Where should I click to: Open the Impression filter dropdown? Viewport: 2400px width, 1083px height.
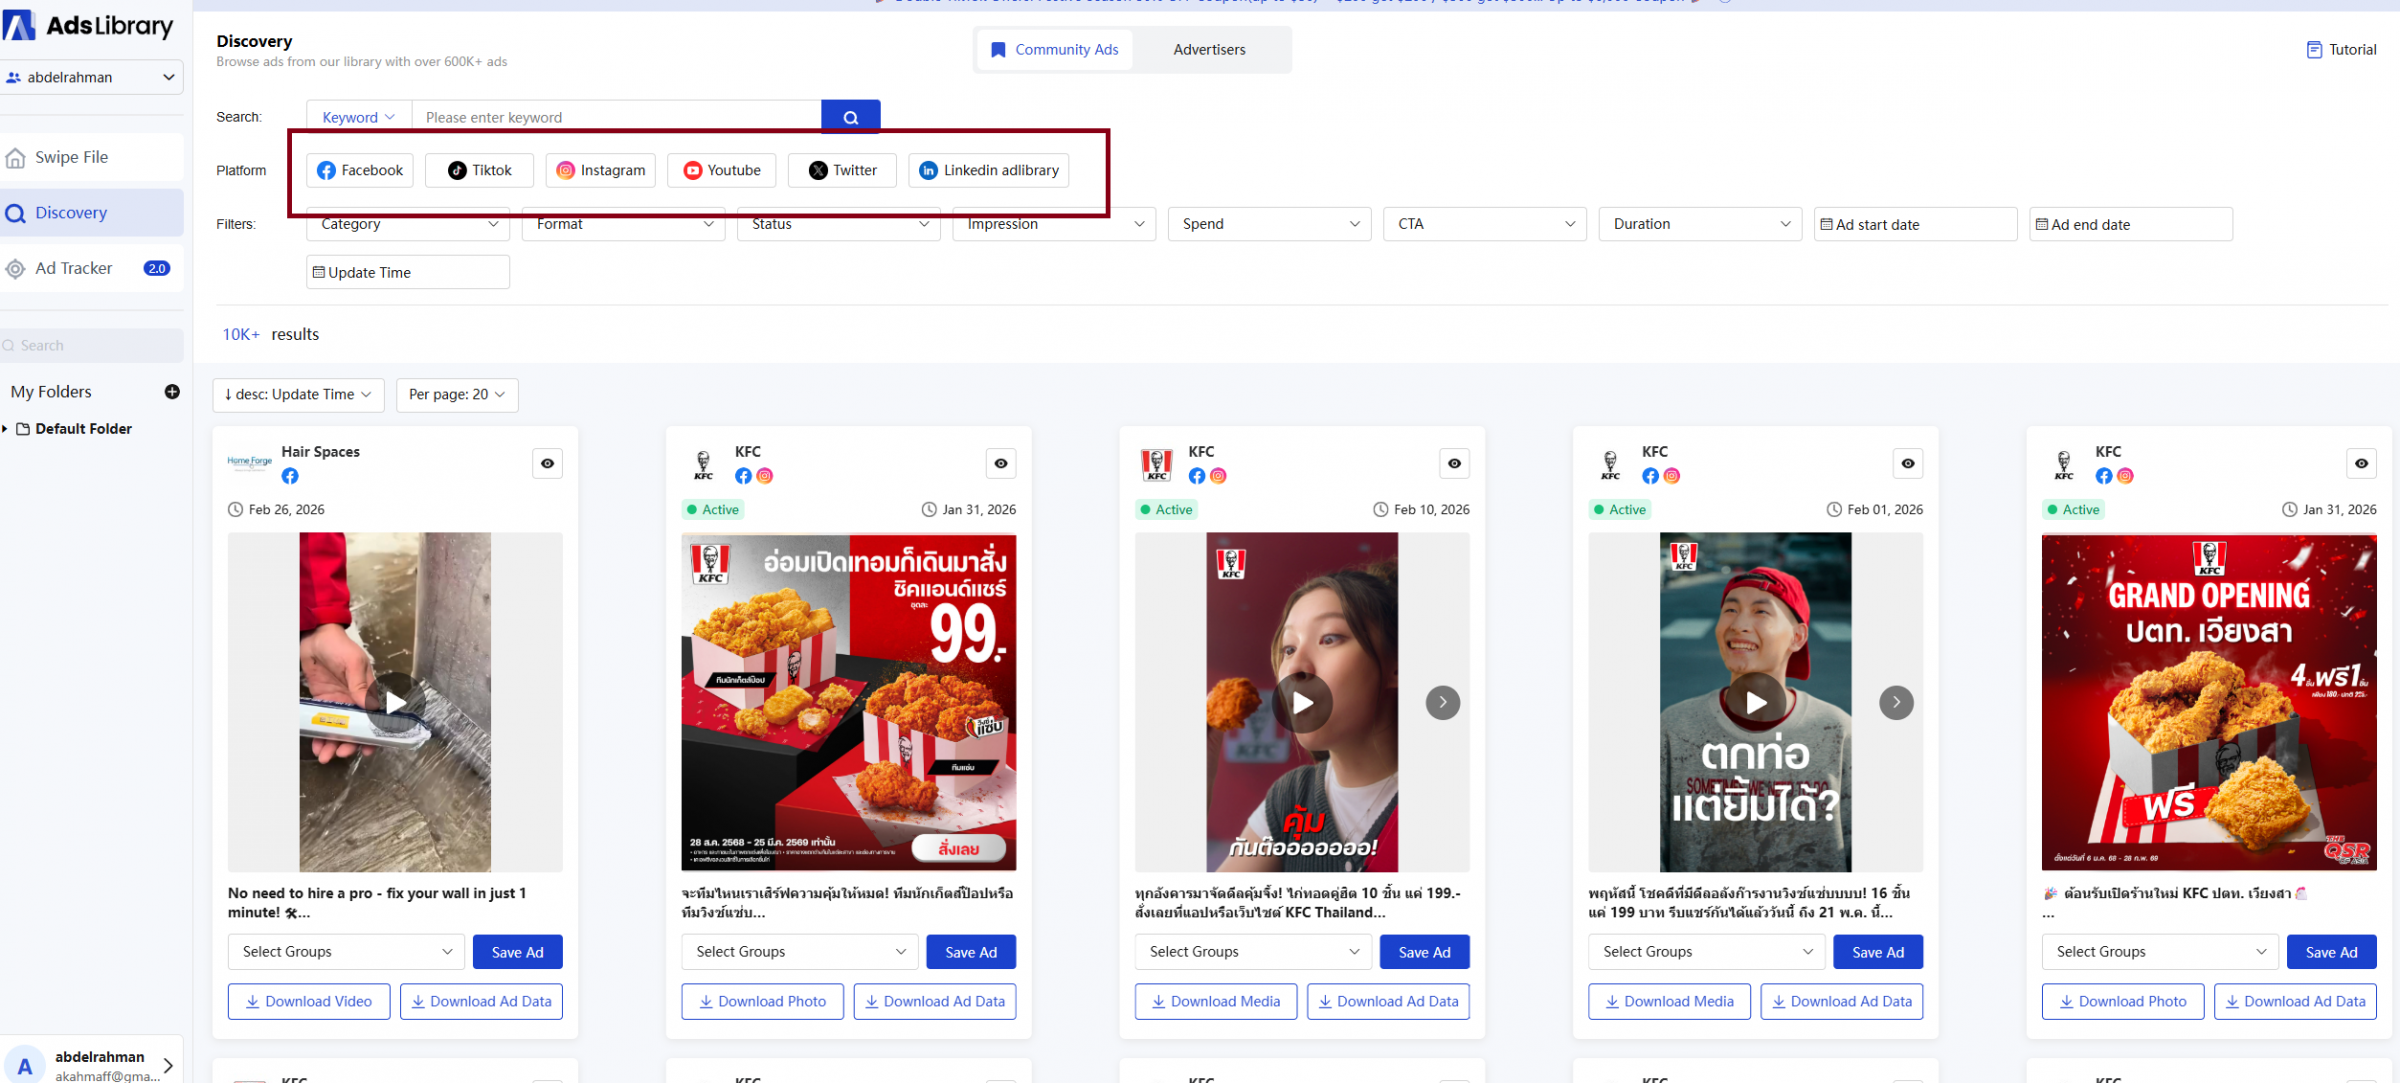coord(1055,224)
